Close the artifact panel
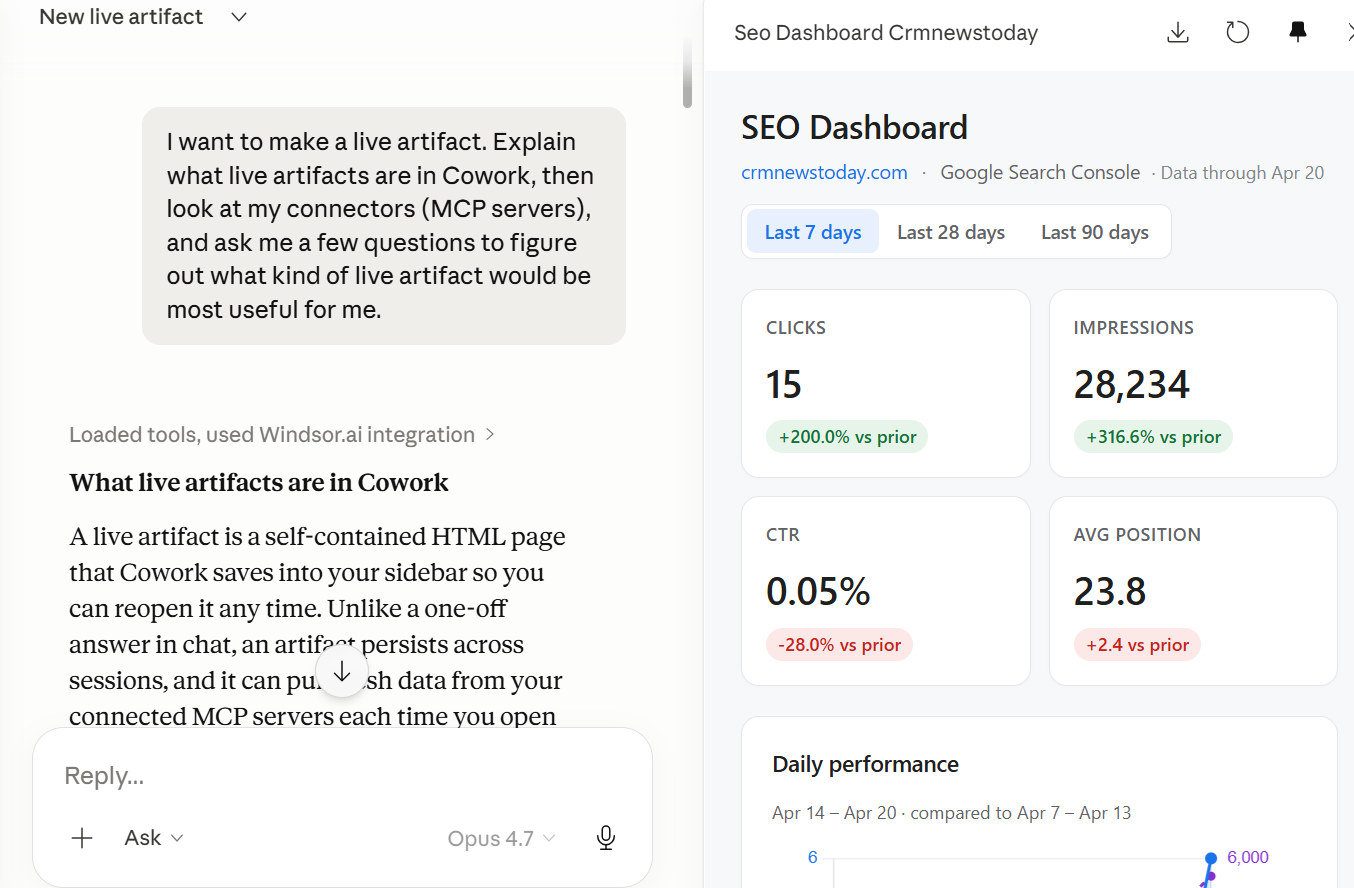 1350,32
